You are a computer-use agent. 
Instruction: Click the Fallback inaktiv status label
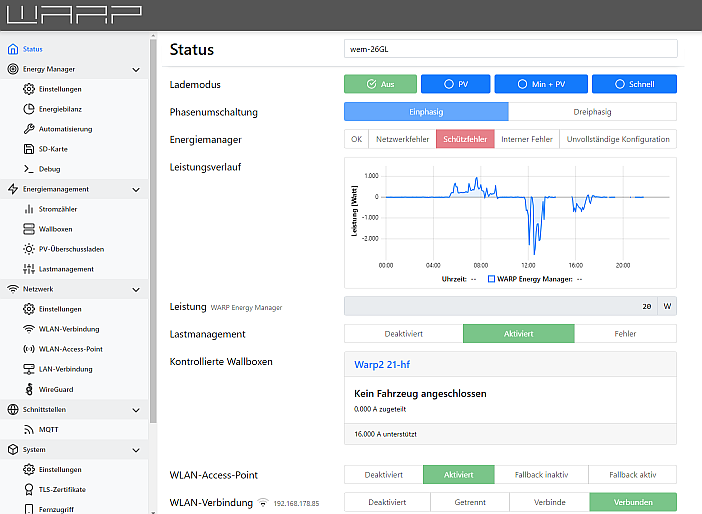[541, 475]
